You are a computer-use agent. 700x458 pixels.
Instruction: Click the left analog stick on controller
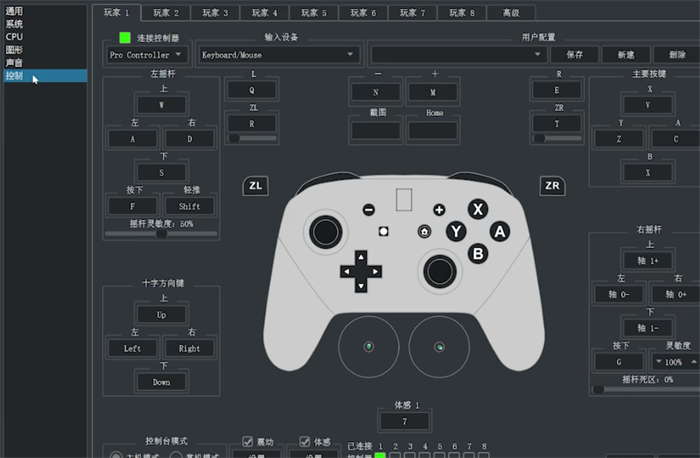[x=325, y=232]
